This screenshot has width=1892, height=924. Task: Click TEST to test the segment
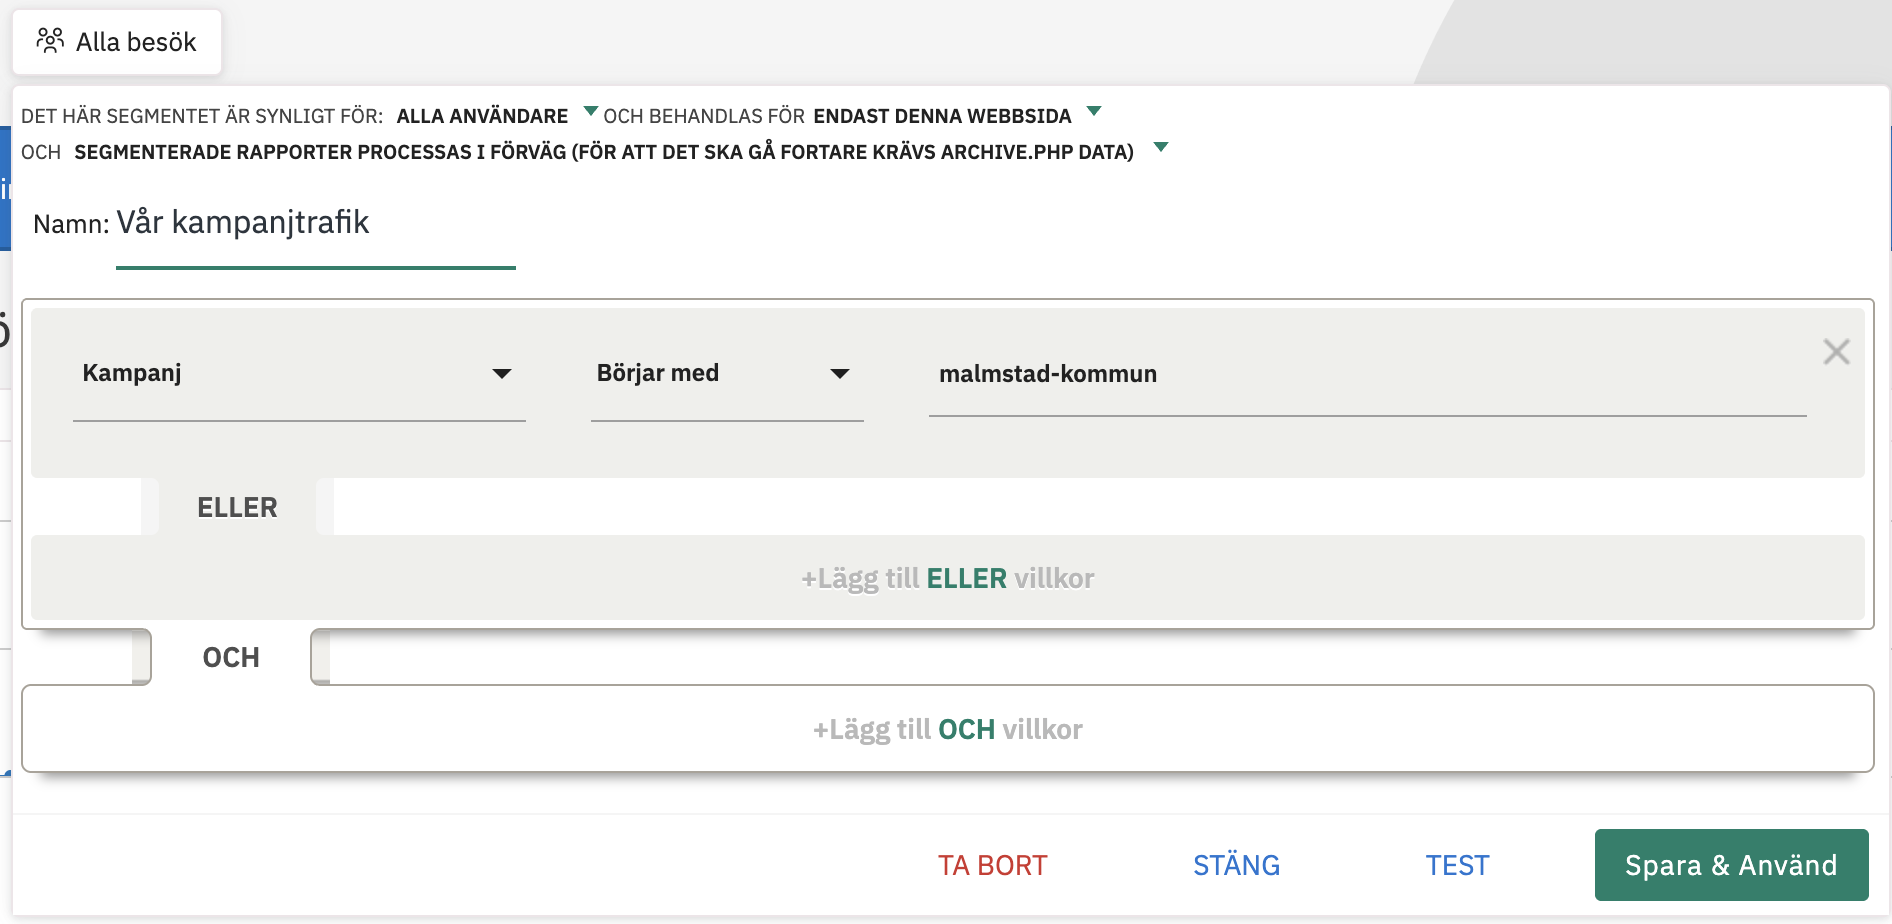[x=1457, y=864]
